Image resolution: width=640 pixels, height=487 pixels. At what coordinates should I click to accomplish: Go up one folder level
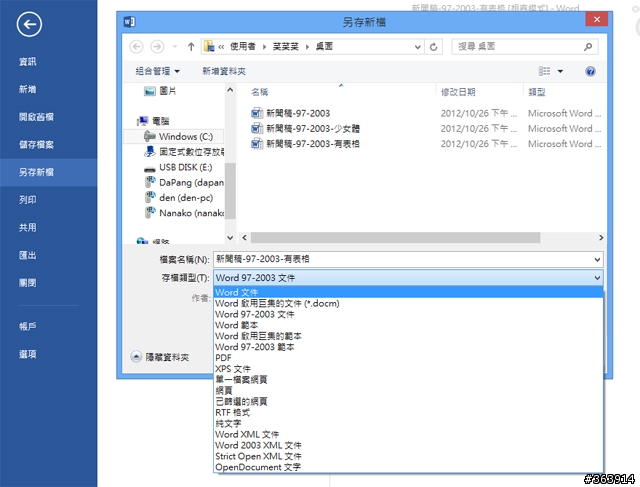click(191, 47)
